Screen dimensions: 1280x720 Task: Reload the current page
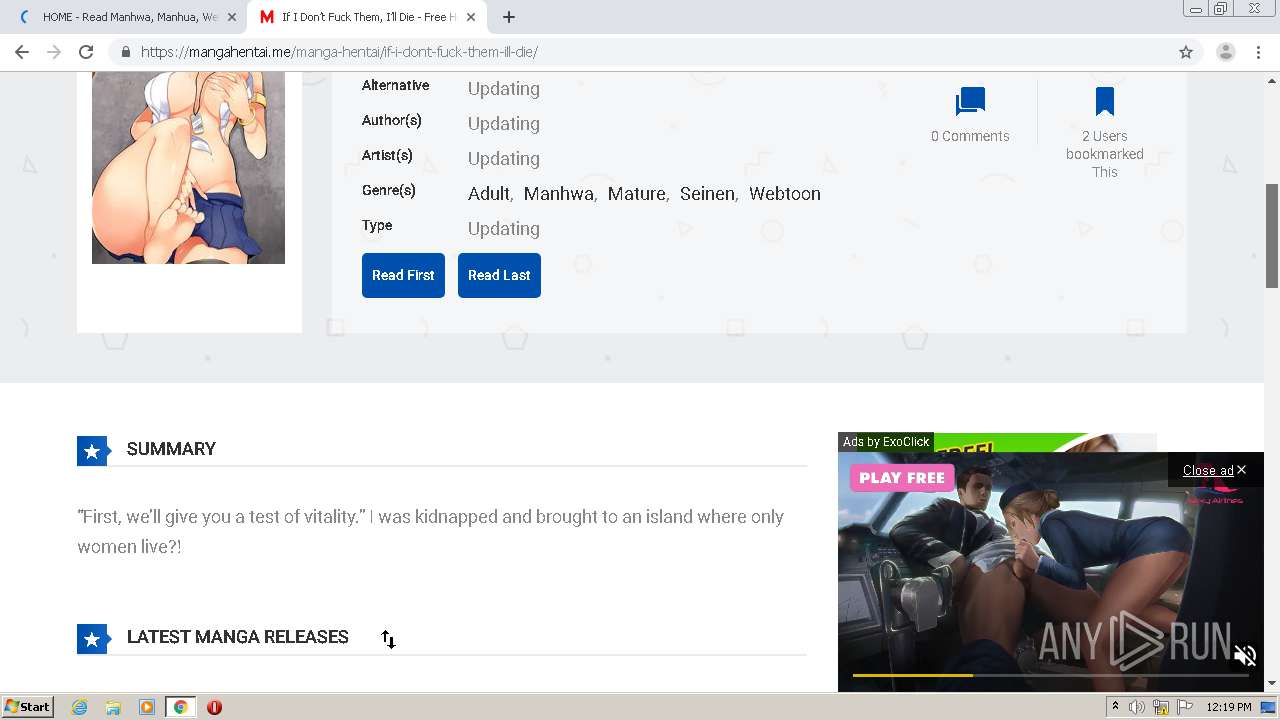(86, 52)
